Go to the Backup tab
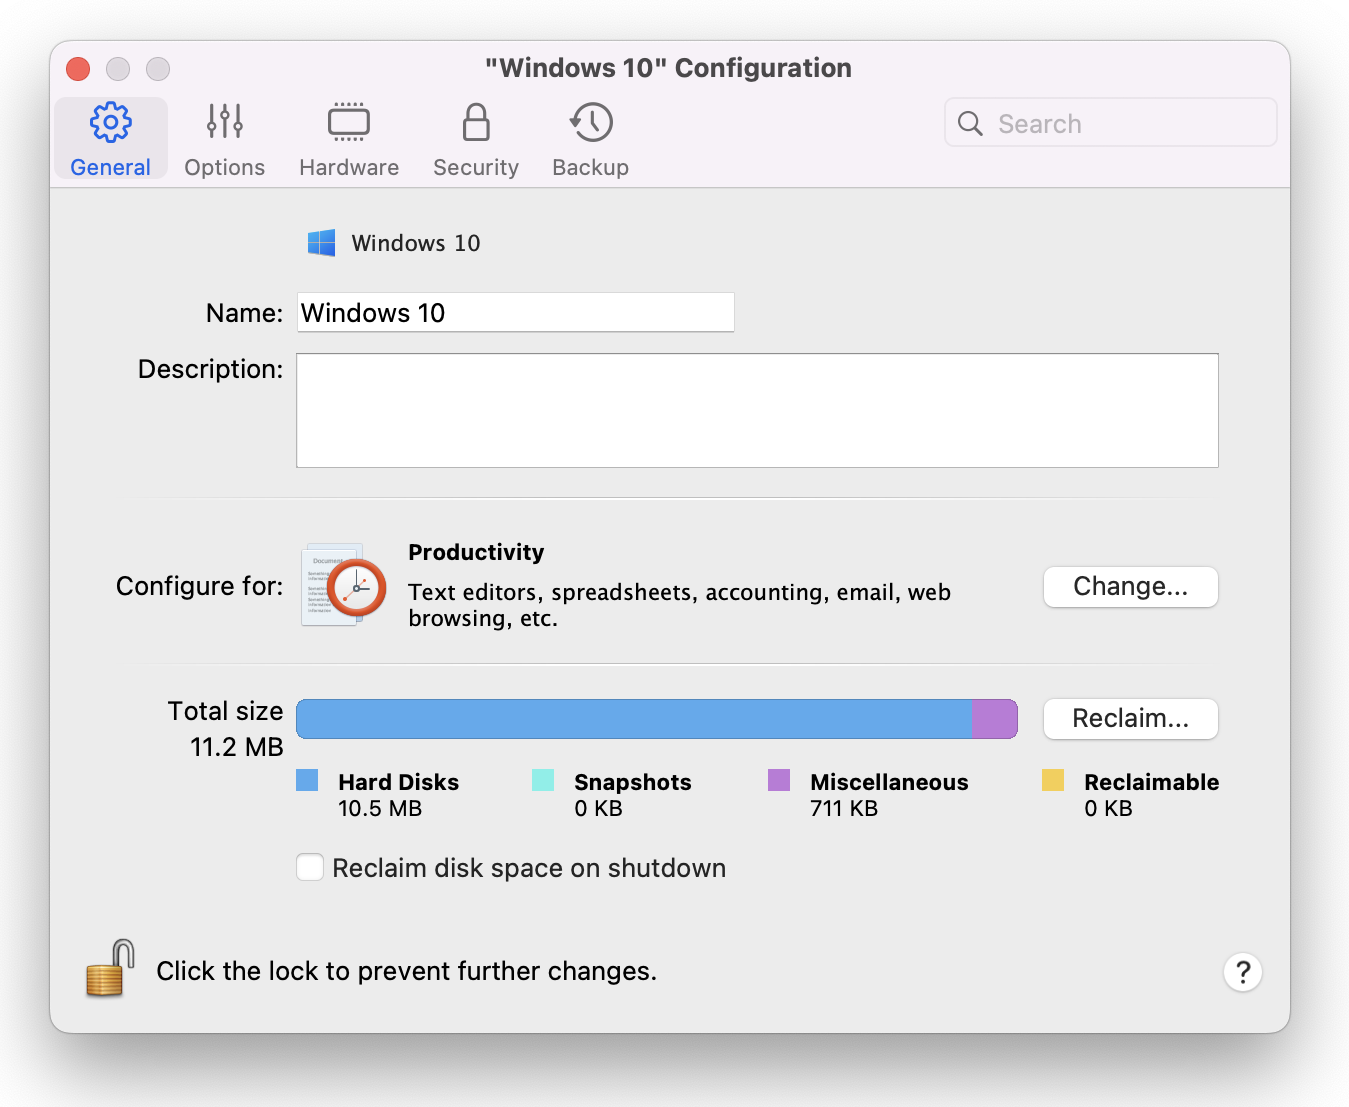This screenshot has width=1349, height=1107. pyautogui.click(x=590, y=139)
